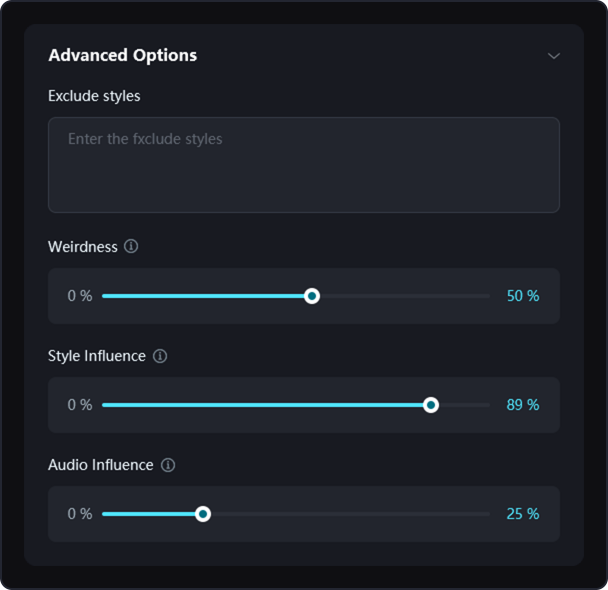Click the Advanced Options heading
This screenshot has height=590, width=608.
coord(122,56)
